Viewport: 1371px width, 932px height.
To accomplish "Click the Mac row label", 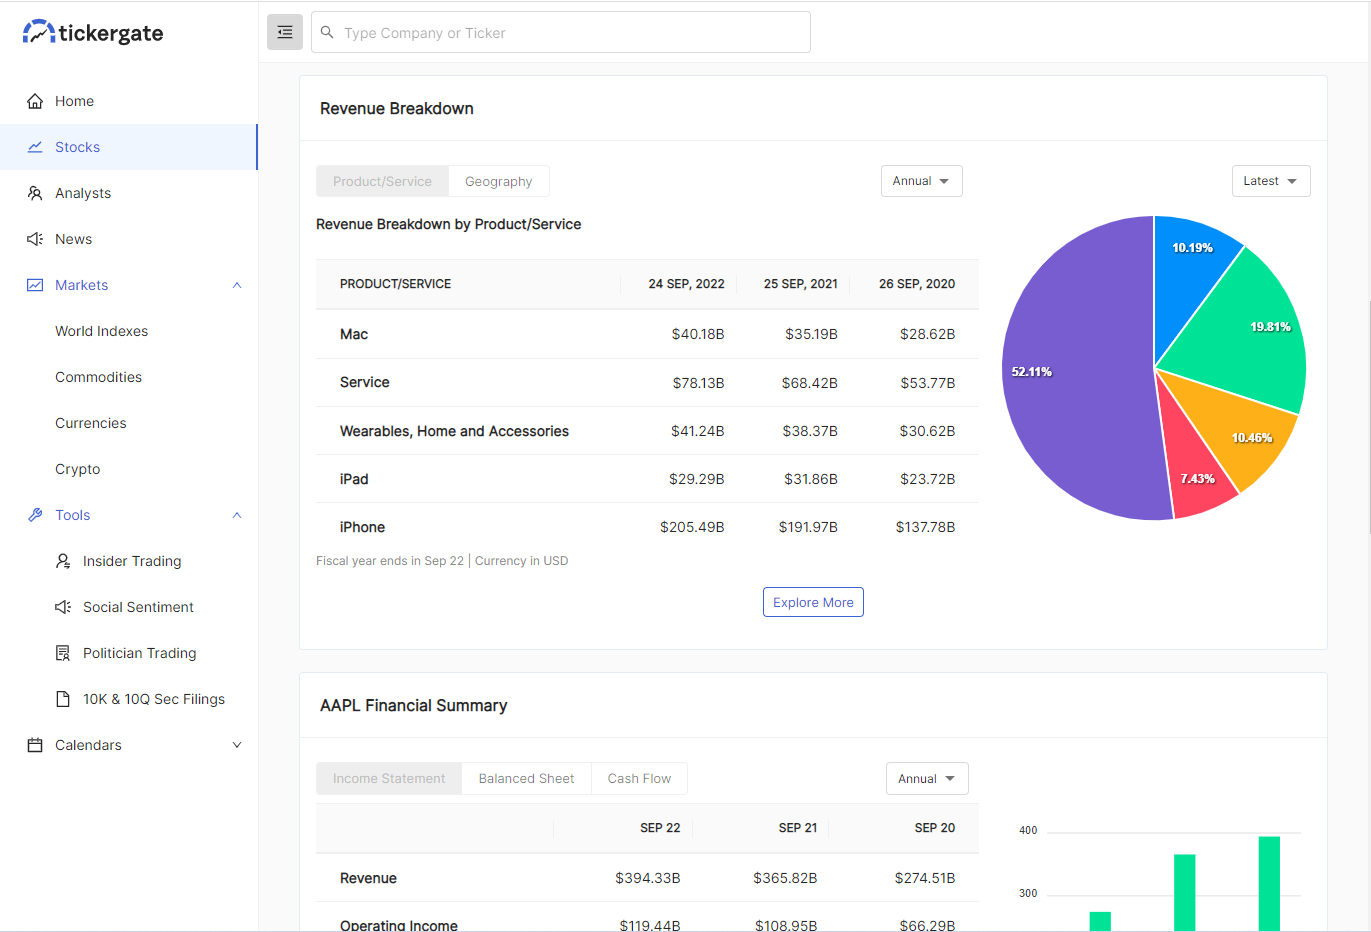I will tap(354, 334).
